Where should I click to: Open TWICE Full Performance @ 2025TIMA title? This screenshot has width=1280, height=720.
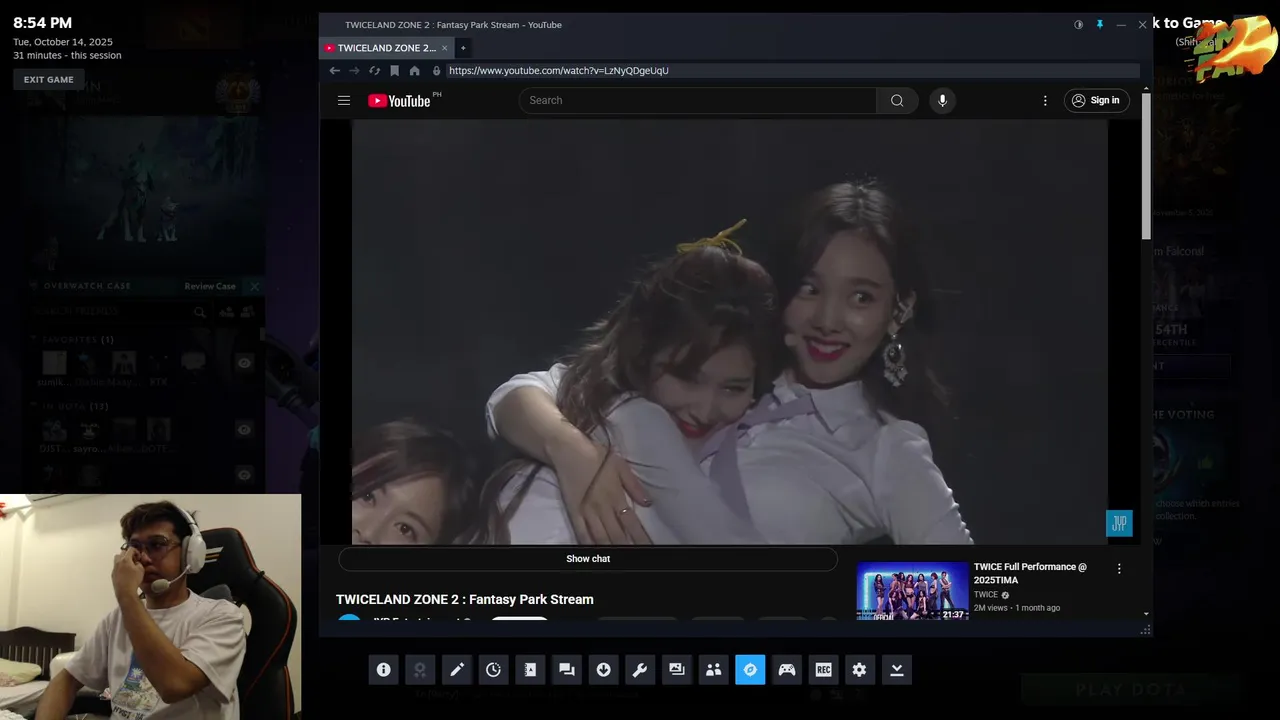coord(1031,573)
